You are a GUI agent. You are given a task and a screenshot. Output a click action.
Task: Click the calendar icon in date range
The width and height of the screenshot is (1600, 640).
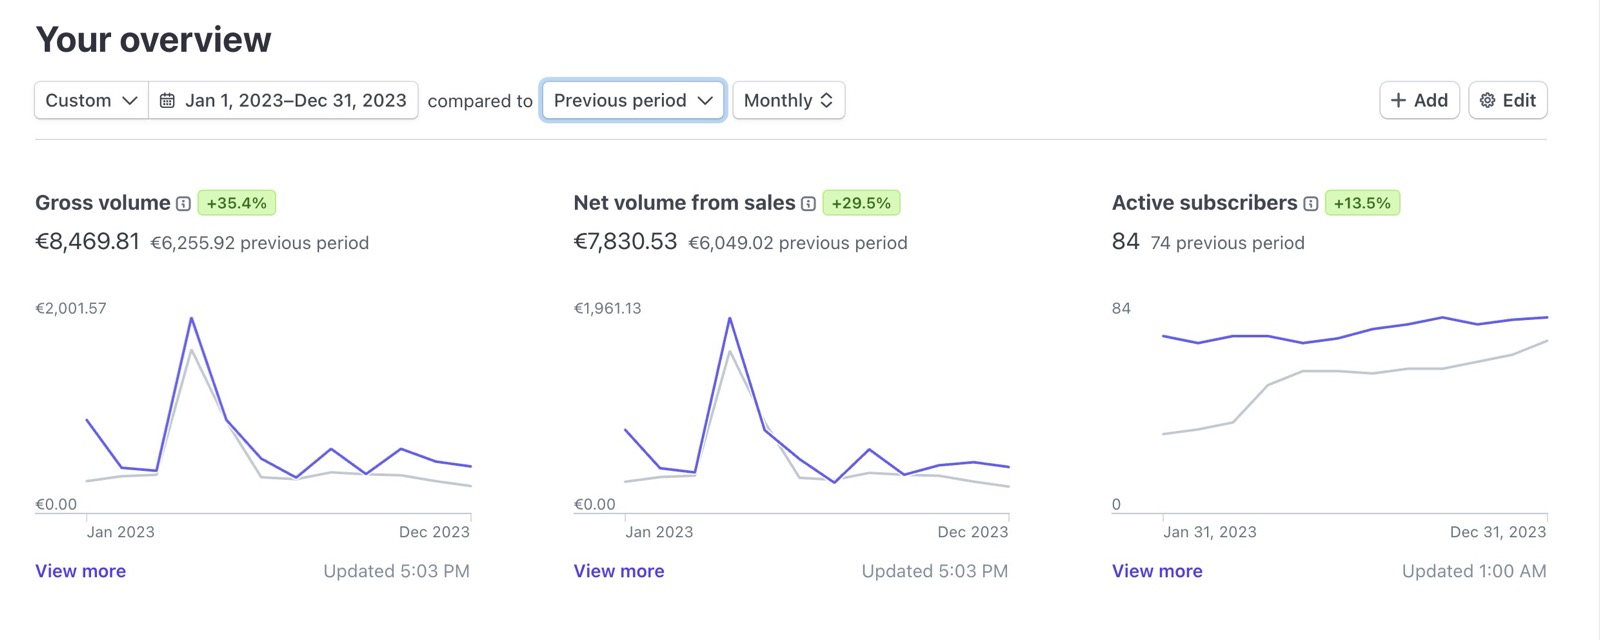click(167, 101)
